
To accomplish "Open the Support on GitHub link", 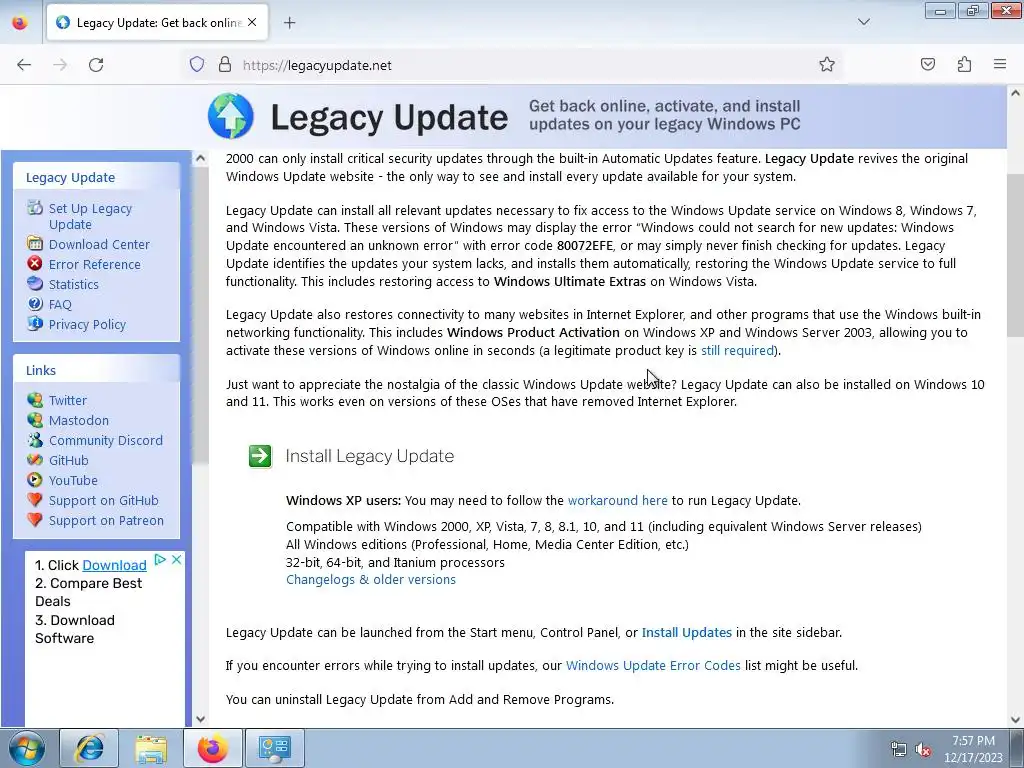I will pos(104,501).
